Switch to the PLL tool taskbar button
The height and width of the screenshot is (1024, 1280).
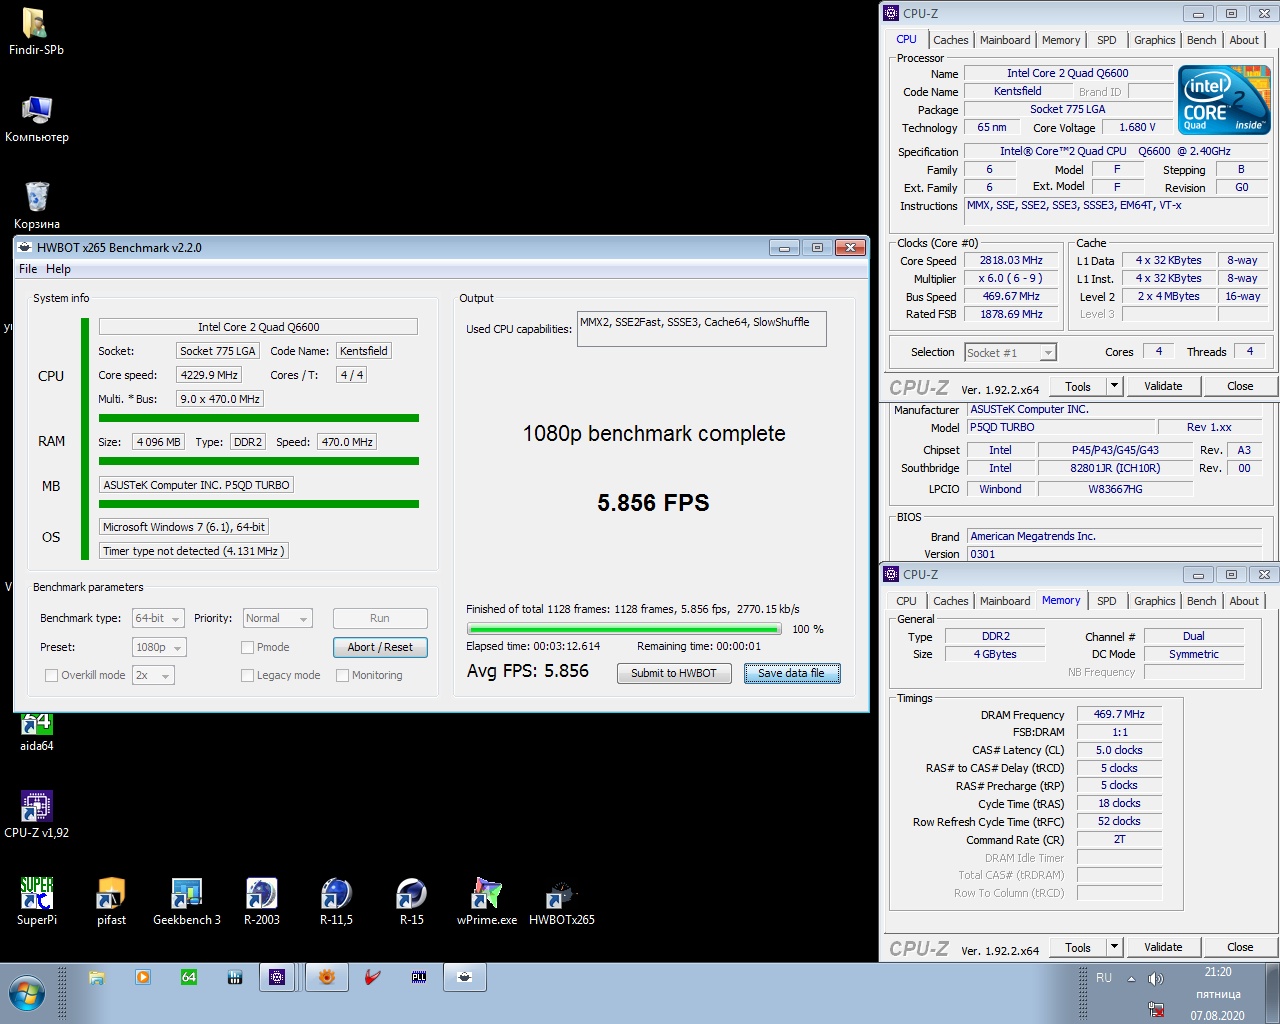click(x=419, y=978)
